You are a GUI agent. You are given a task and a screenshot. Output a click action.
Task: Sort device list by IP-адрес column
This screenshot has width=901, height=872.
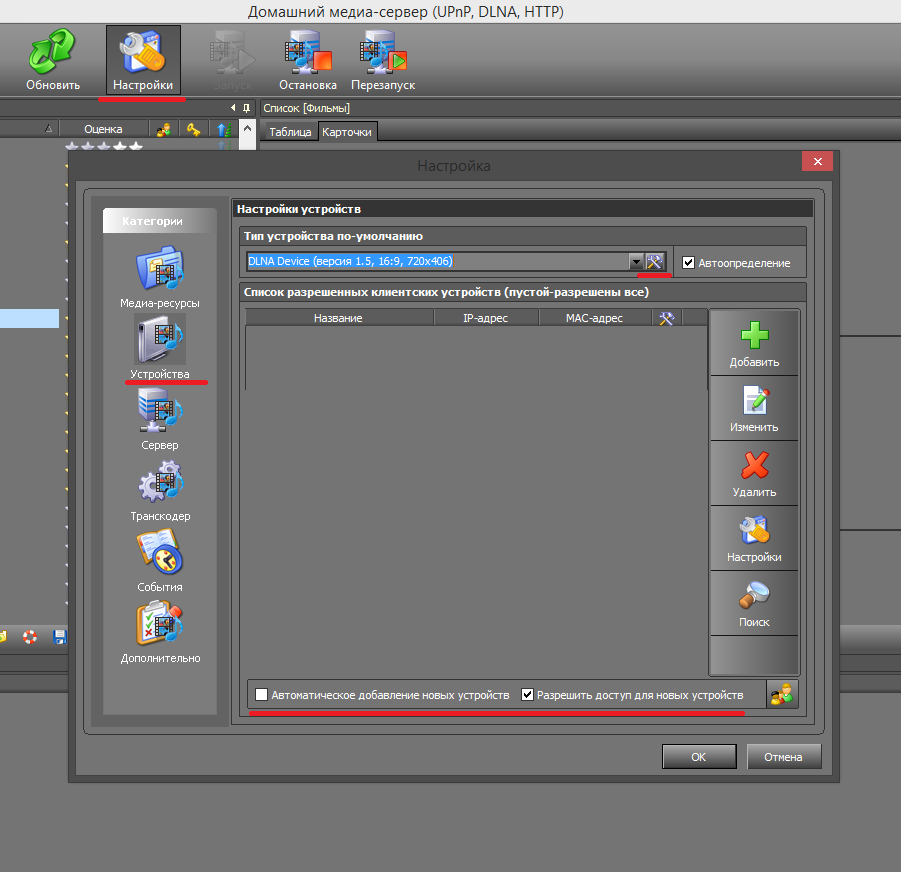tap(486, 318)
